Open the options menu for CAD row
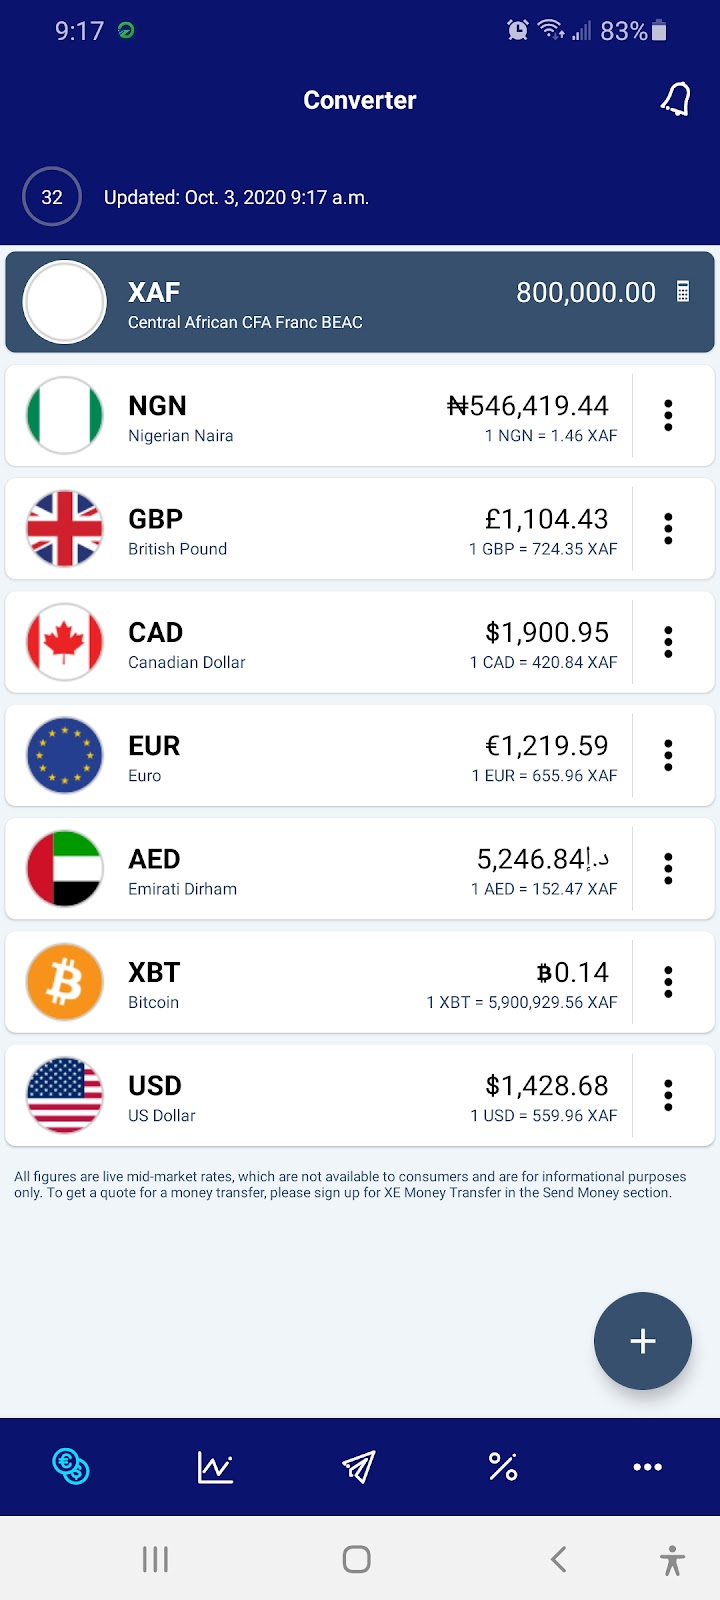The image size is (720, 1600). [668, 642]
